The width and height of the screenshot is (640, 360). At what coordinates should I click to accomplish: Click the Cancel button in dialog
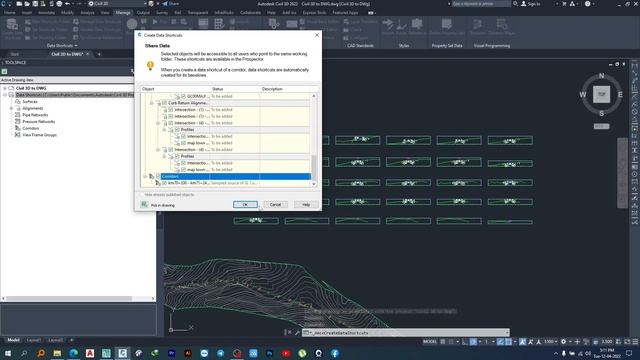coord(276,204)
